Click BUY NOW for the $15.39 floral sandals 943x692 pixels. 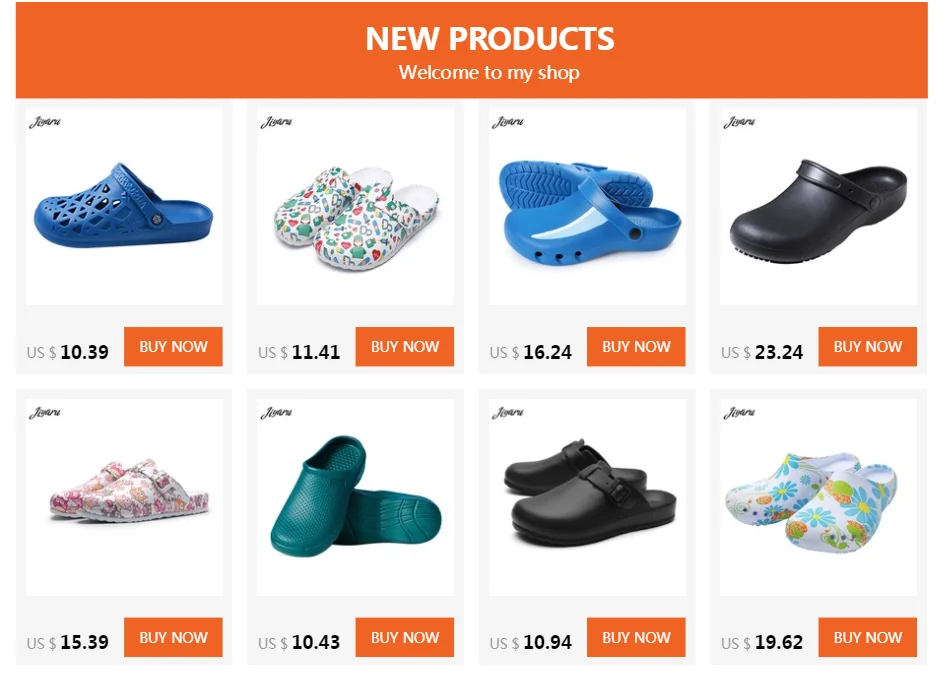[173, 637]
